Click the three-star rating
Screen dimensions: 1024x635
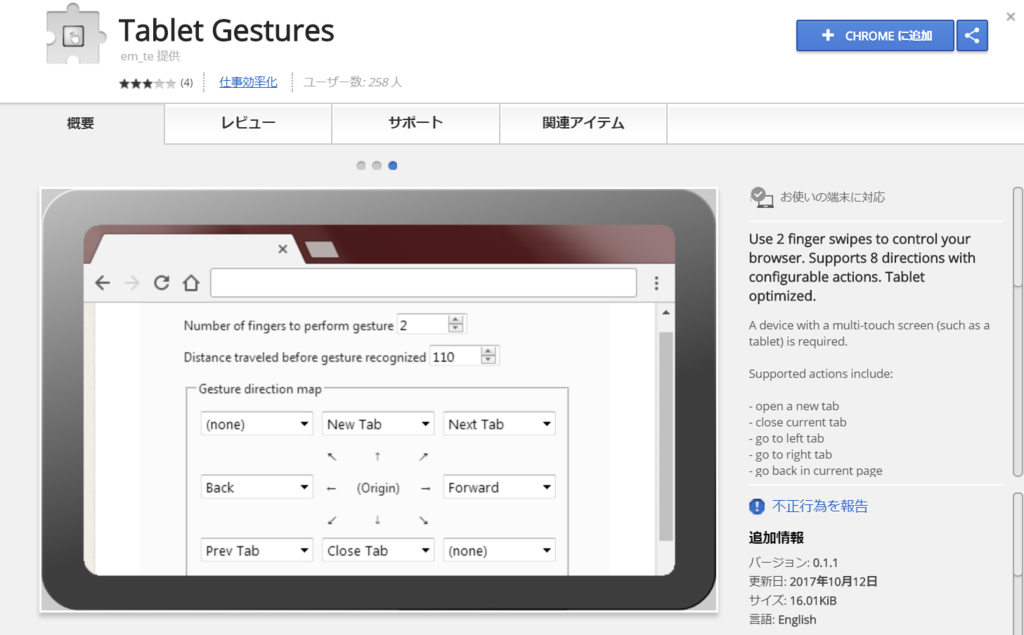tap(147, 83)
